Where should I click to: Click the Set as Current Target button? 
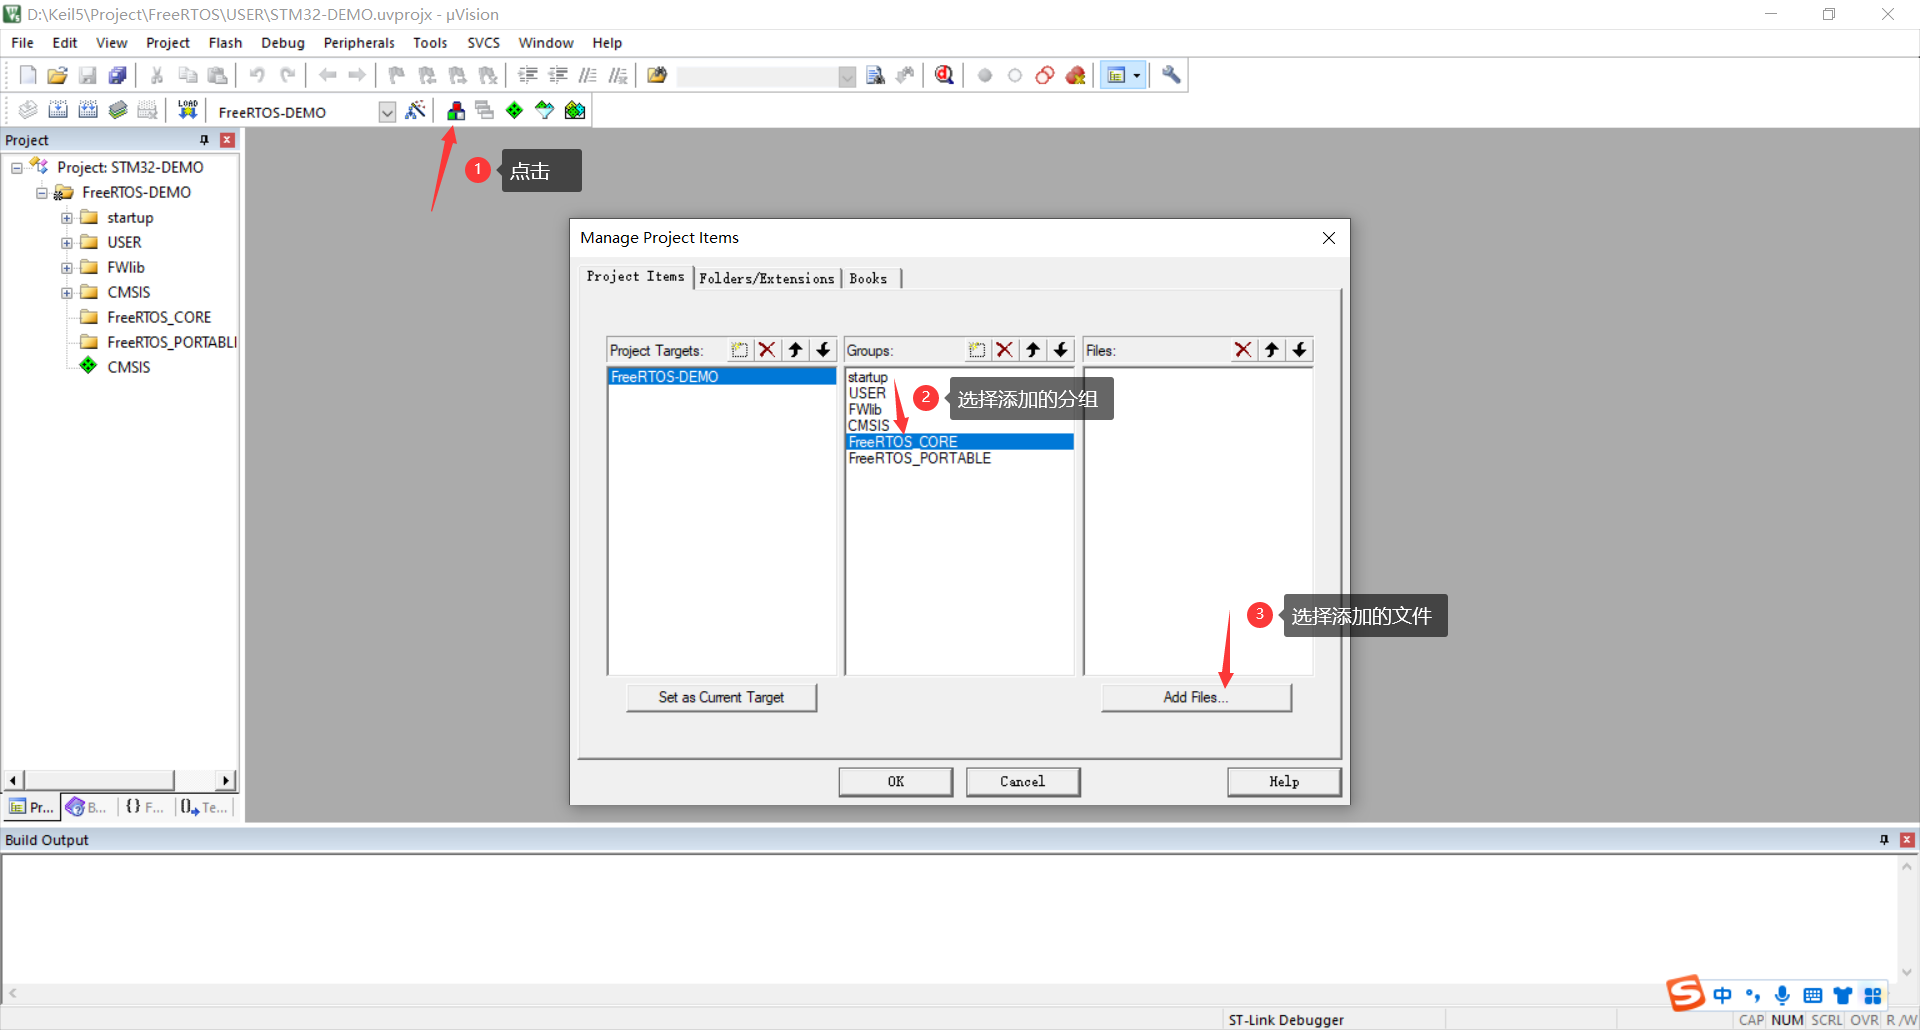[x=721, y=697]
